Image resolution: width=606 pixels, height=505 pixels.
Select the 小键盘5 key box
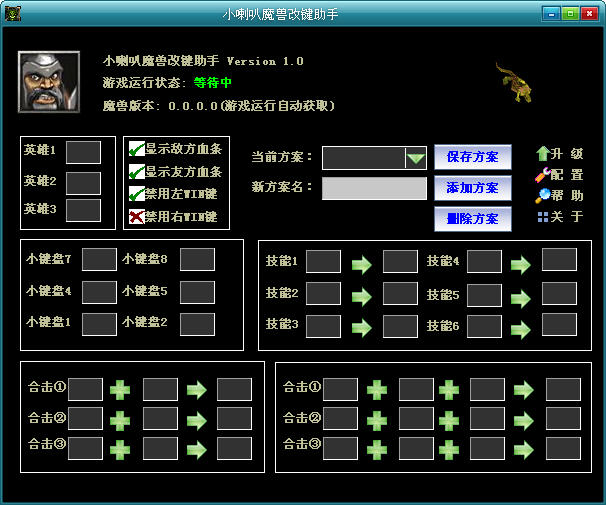click(197, 292)
